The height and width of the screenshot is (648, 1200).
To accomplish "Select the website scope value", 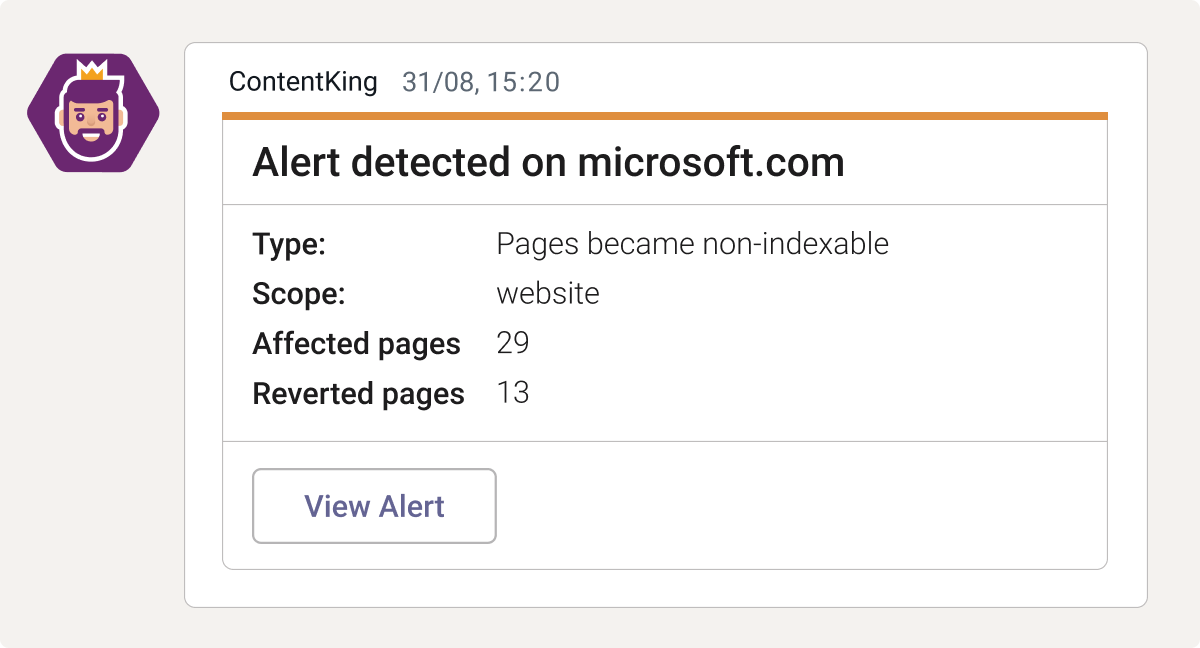I will (547, 293).
